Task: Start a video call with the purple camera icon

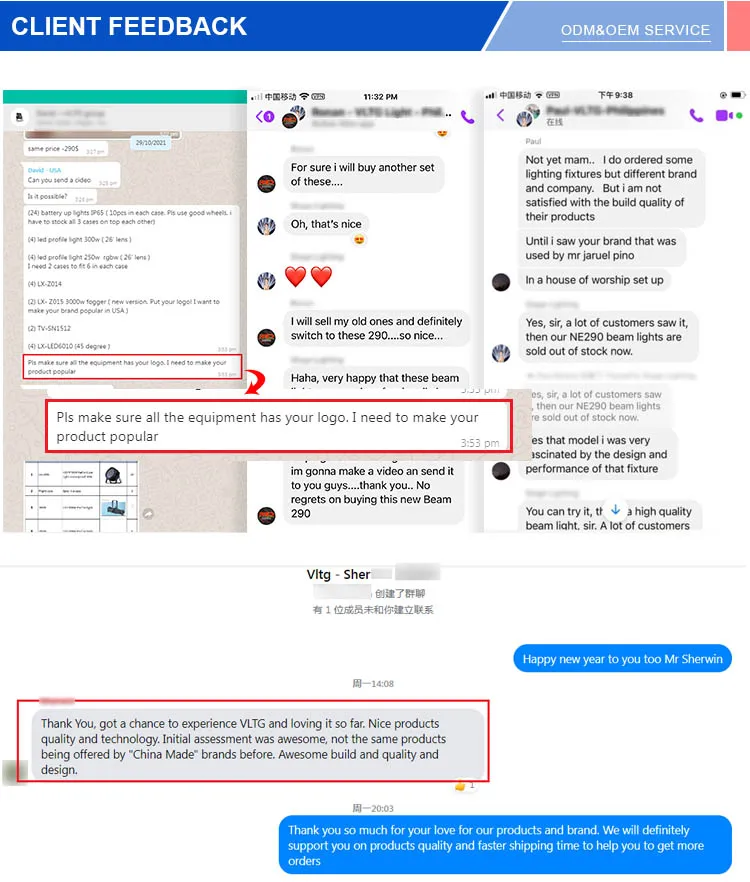Action: coord(724,115)
